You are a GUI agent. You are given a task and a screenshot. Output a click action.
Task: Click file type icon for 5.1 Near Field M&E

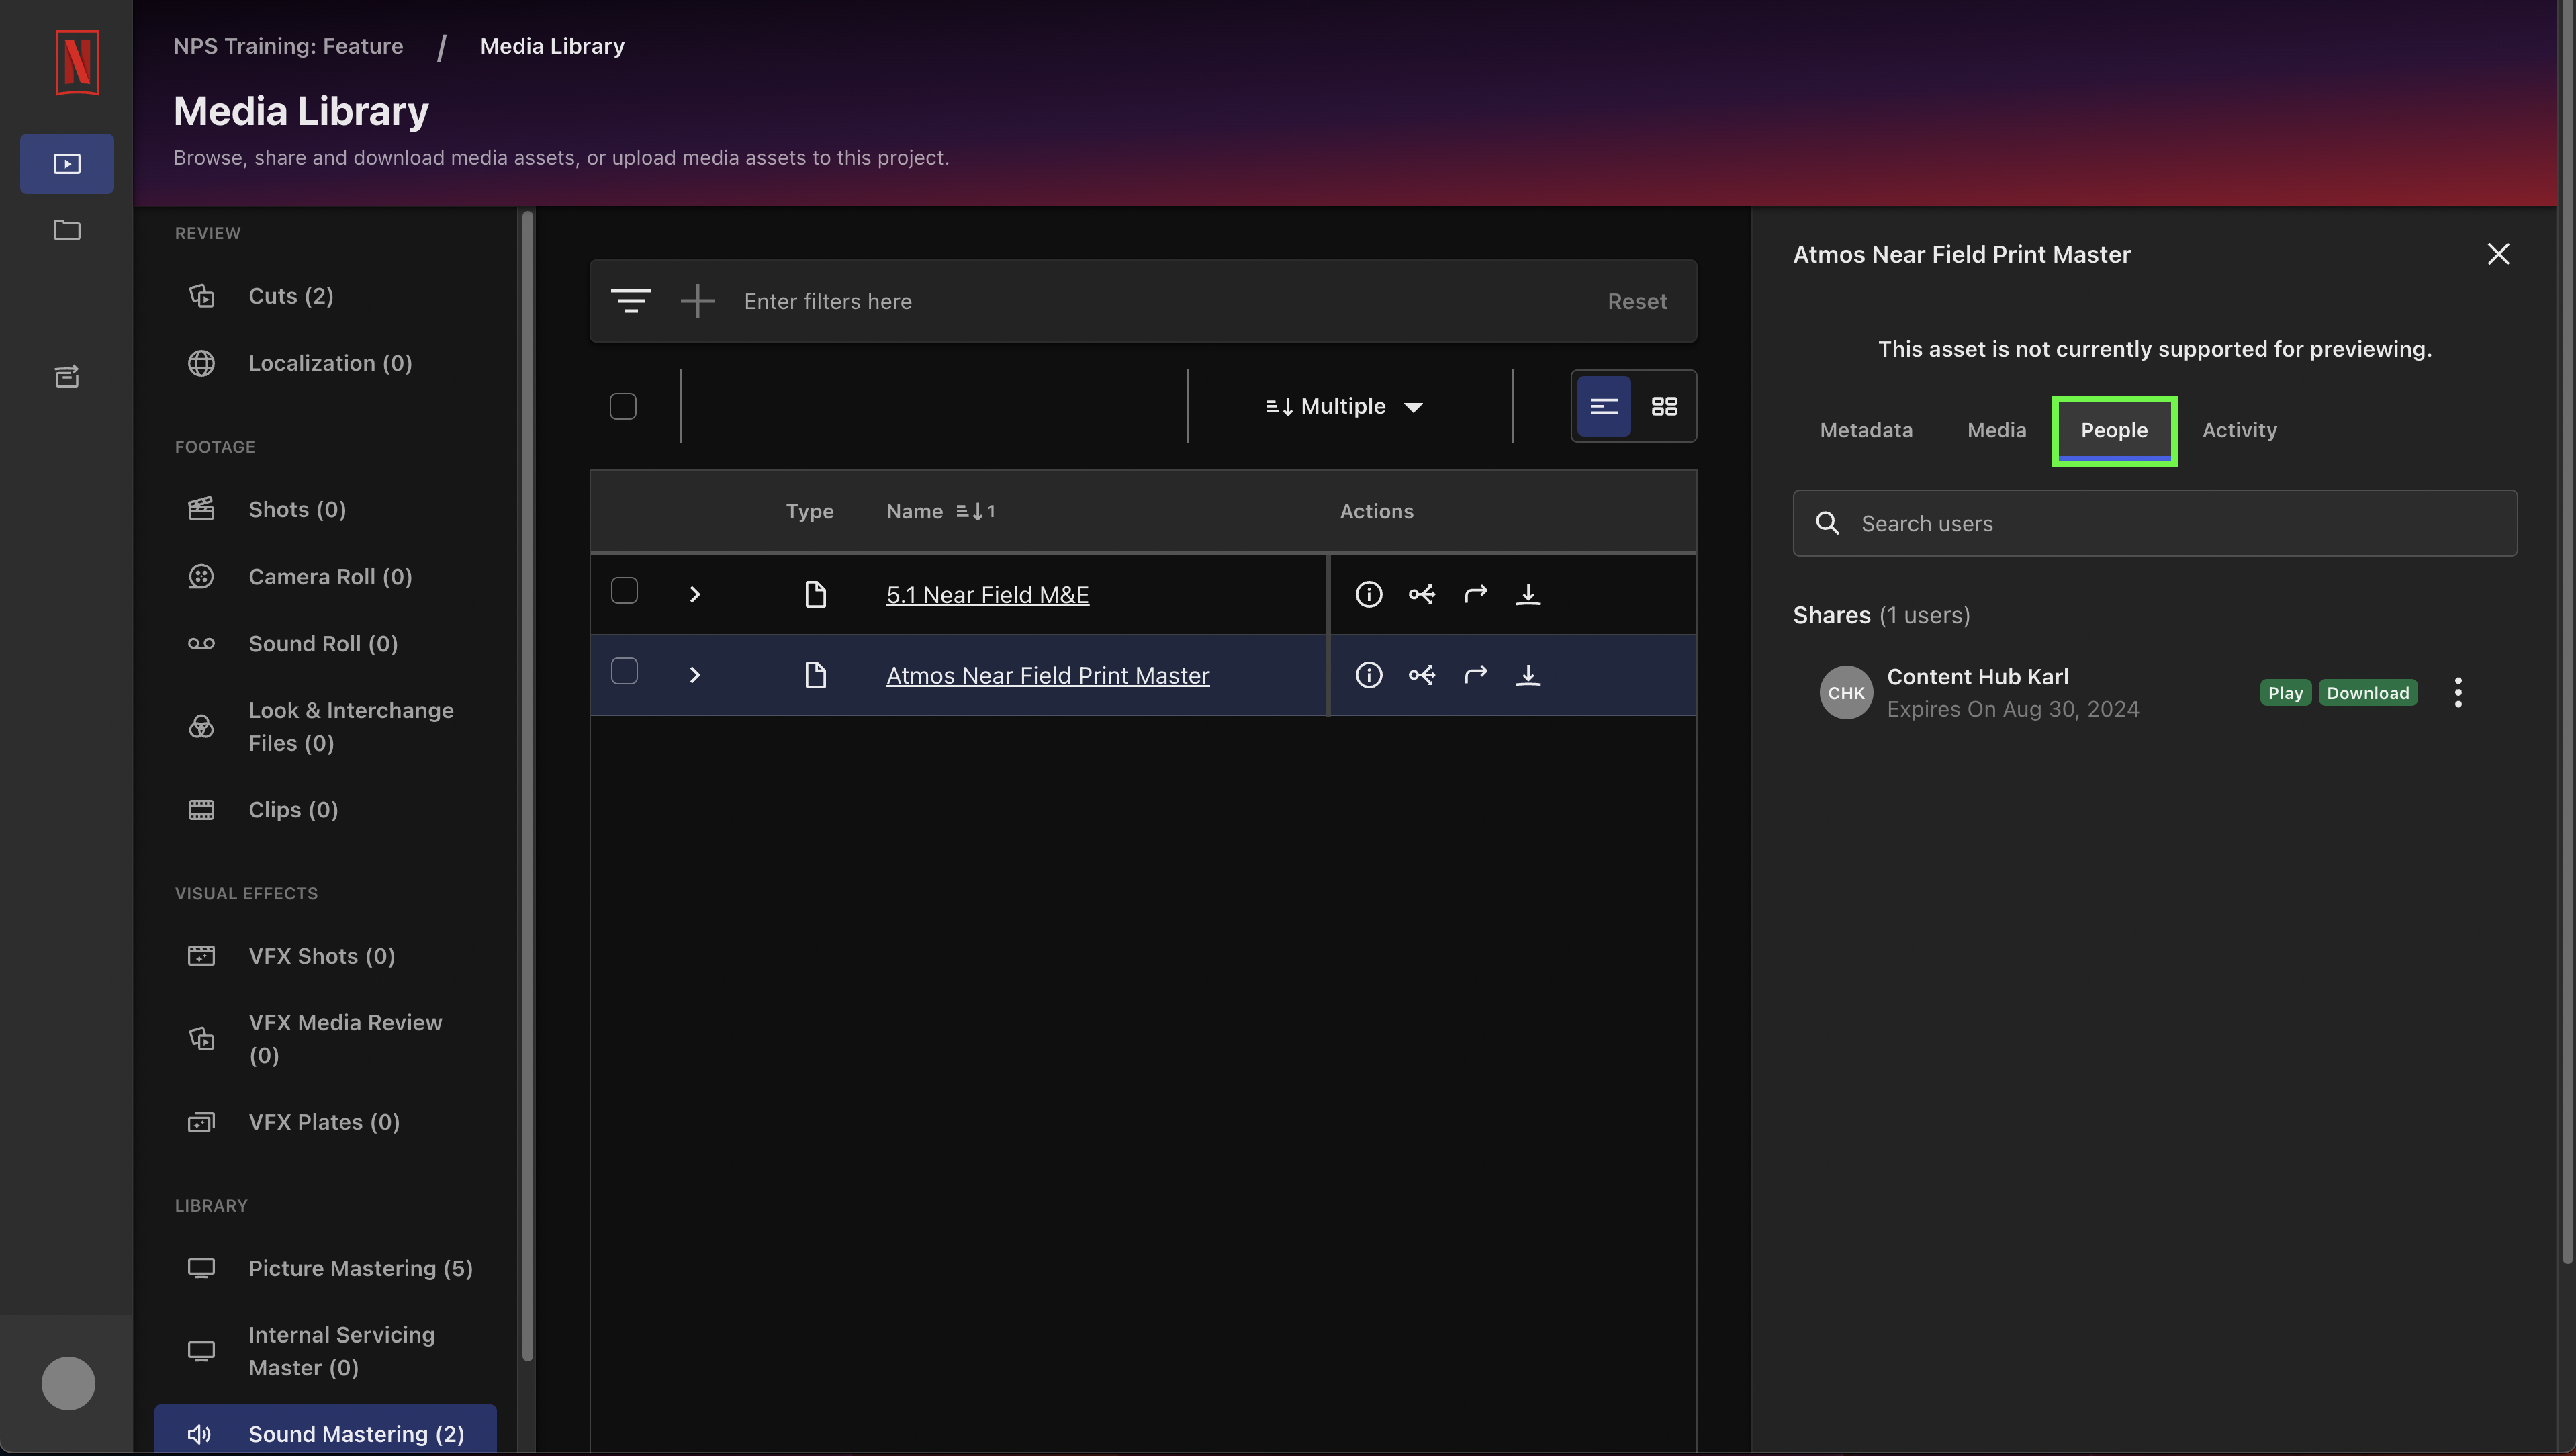coord(815,594)
